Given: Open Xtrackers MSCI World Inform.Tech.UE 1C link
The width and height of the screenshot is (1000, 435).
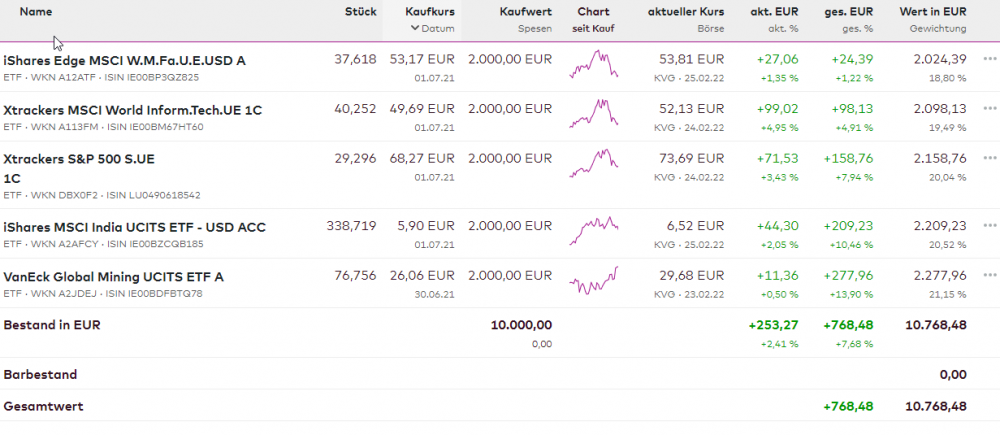Looking at the screenshot, I should (133, 110).
